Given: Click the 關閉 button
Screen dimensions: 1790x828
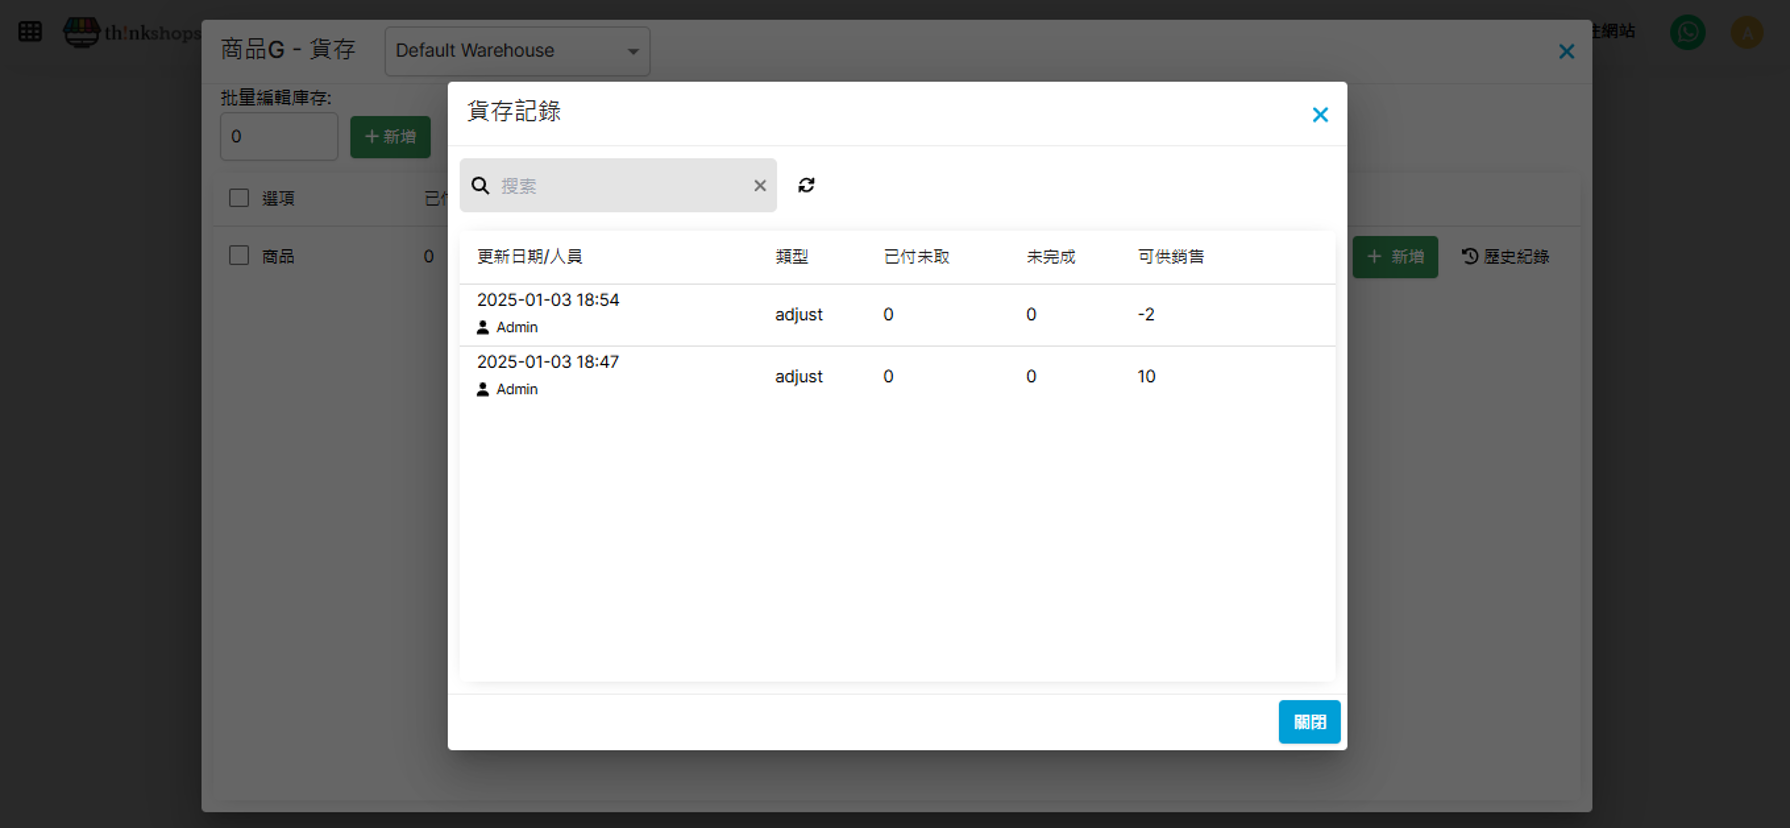Looking at the screenshot, I should 1309,722.
